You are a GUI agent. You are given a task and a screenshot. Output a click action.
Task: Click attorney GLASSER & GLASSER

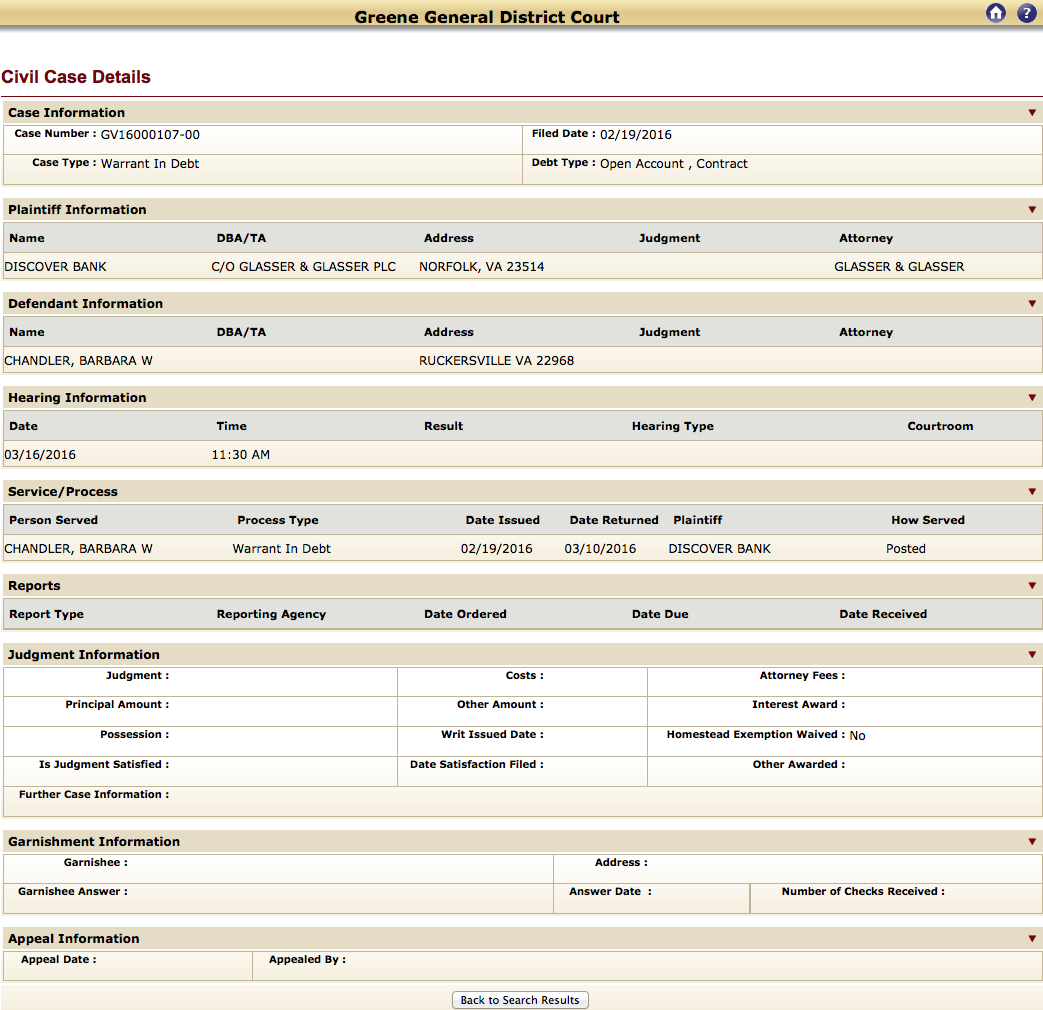pos(899,267)
